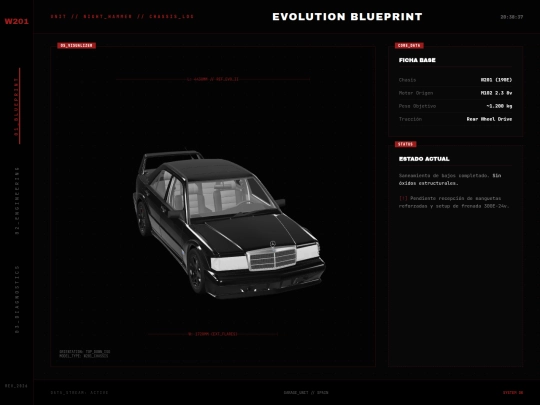Click the ESTADO ACTUAL heading
This screenshot has height=405, width=540.
click(x=424, y=159)
